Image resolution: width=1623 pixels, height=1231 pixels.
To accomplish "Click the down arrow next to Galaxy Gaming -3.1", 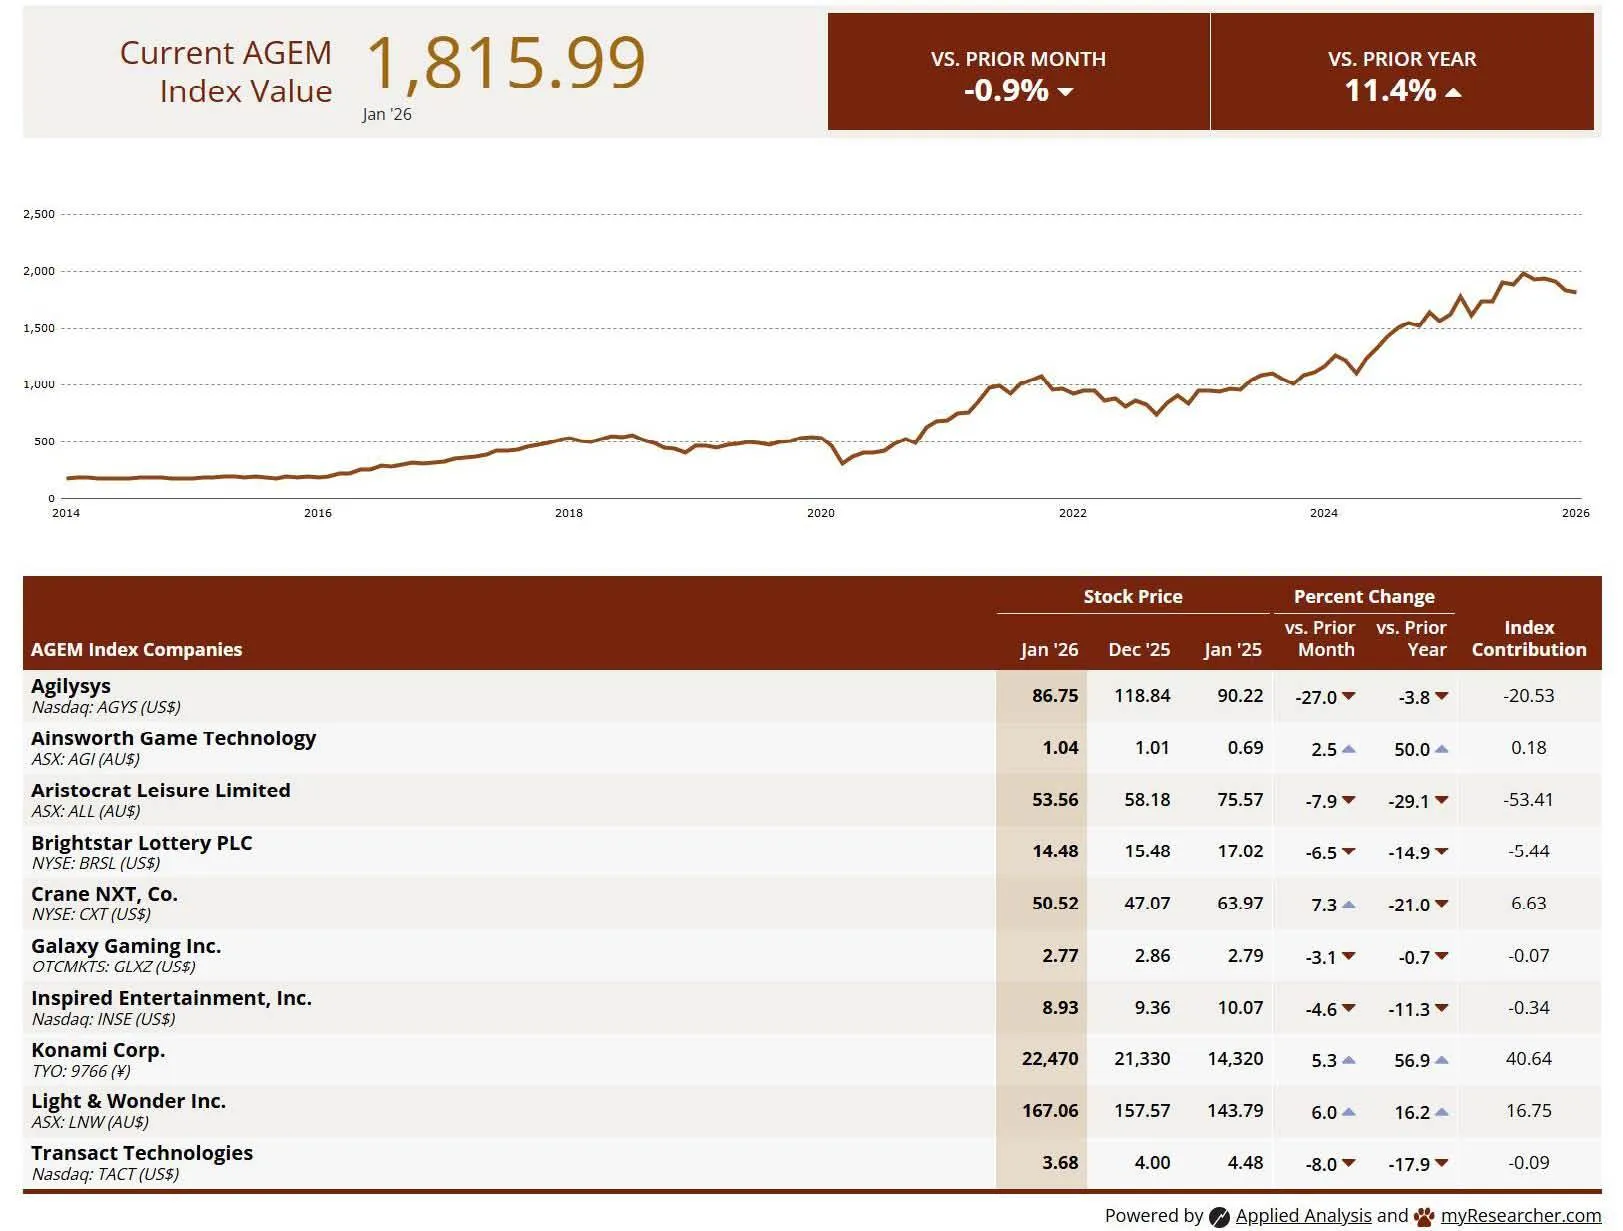I will pyautogui.click(x=1350, y=957).
